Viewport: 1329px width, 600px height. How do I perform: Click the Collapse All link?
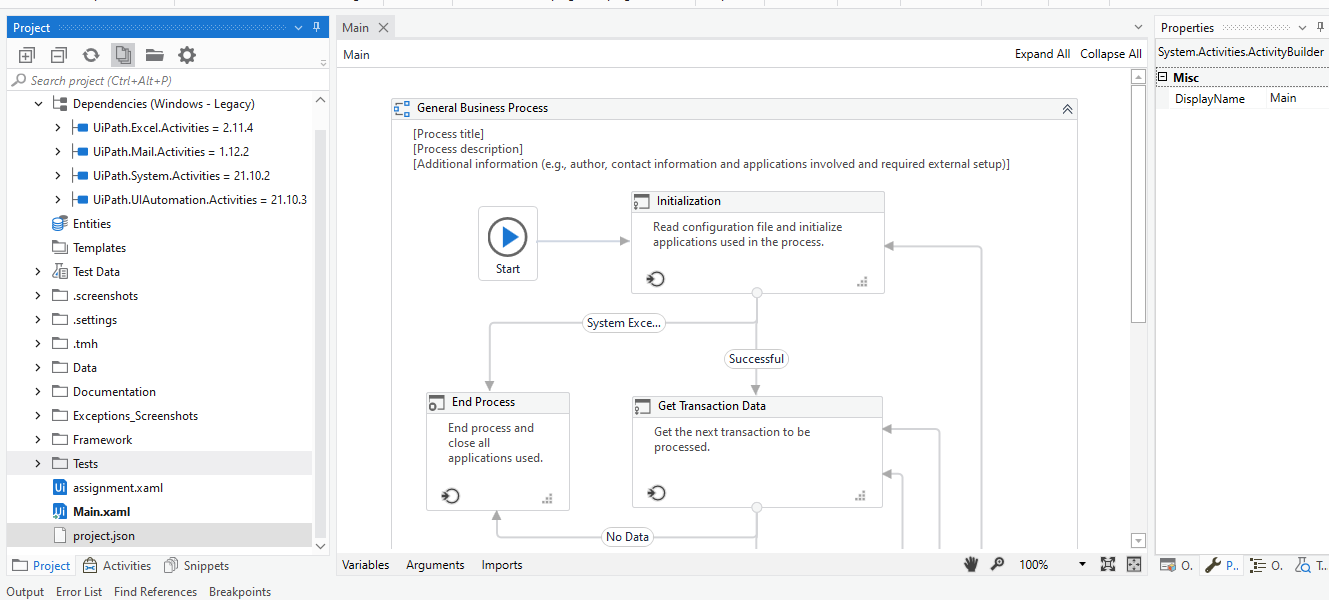[1110, 53]
